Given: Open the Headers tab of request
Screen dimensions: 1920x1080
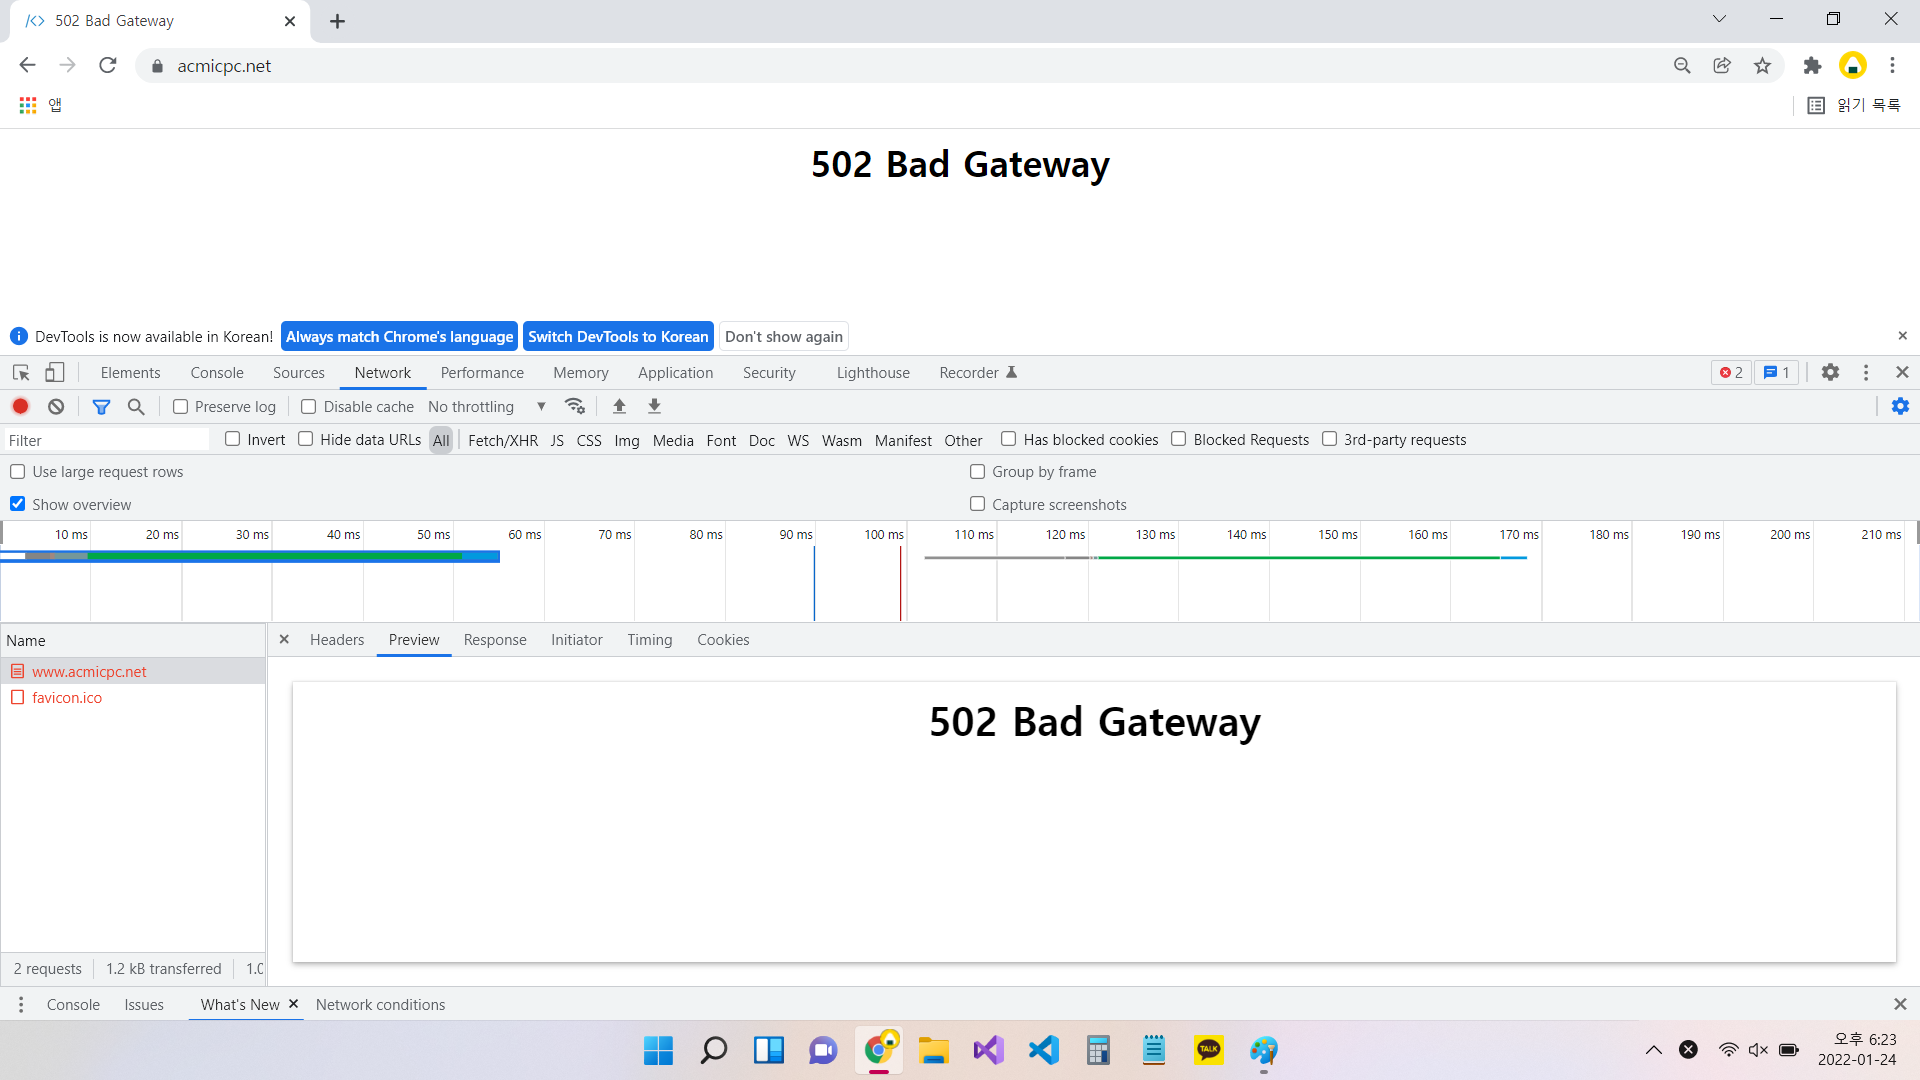Looking at the screenshot, I should pyautogui.click(x=337, y=640).
